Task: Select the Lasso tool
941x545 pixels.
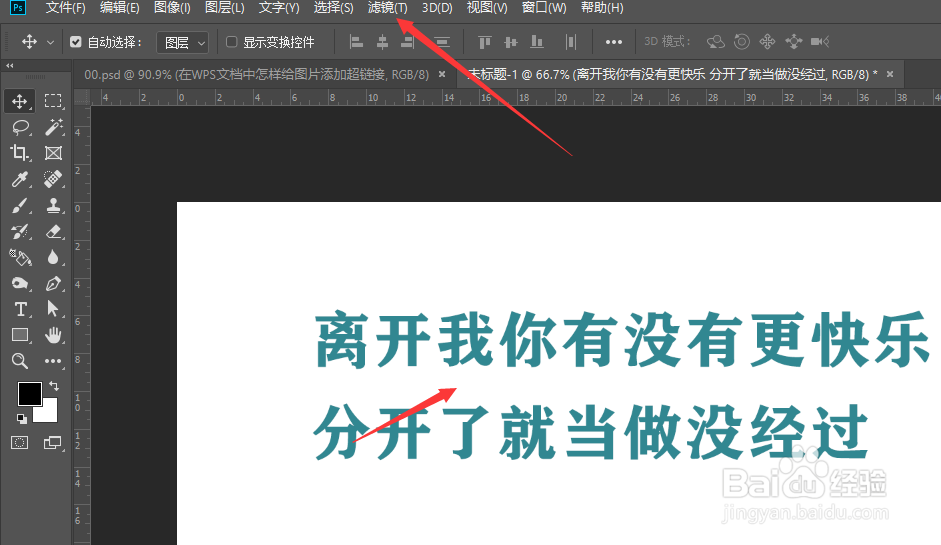Action: (x=19, y=127)
